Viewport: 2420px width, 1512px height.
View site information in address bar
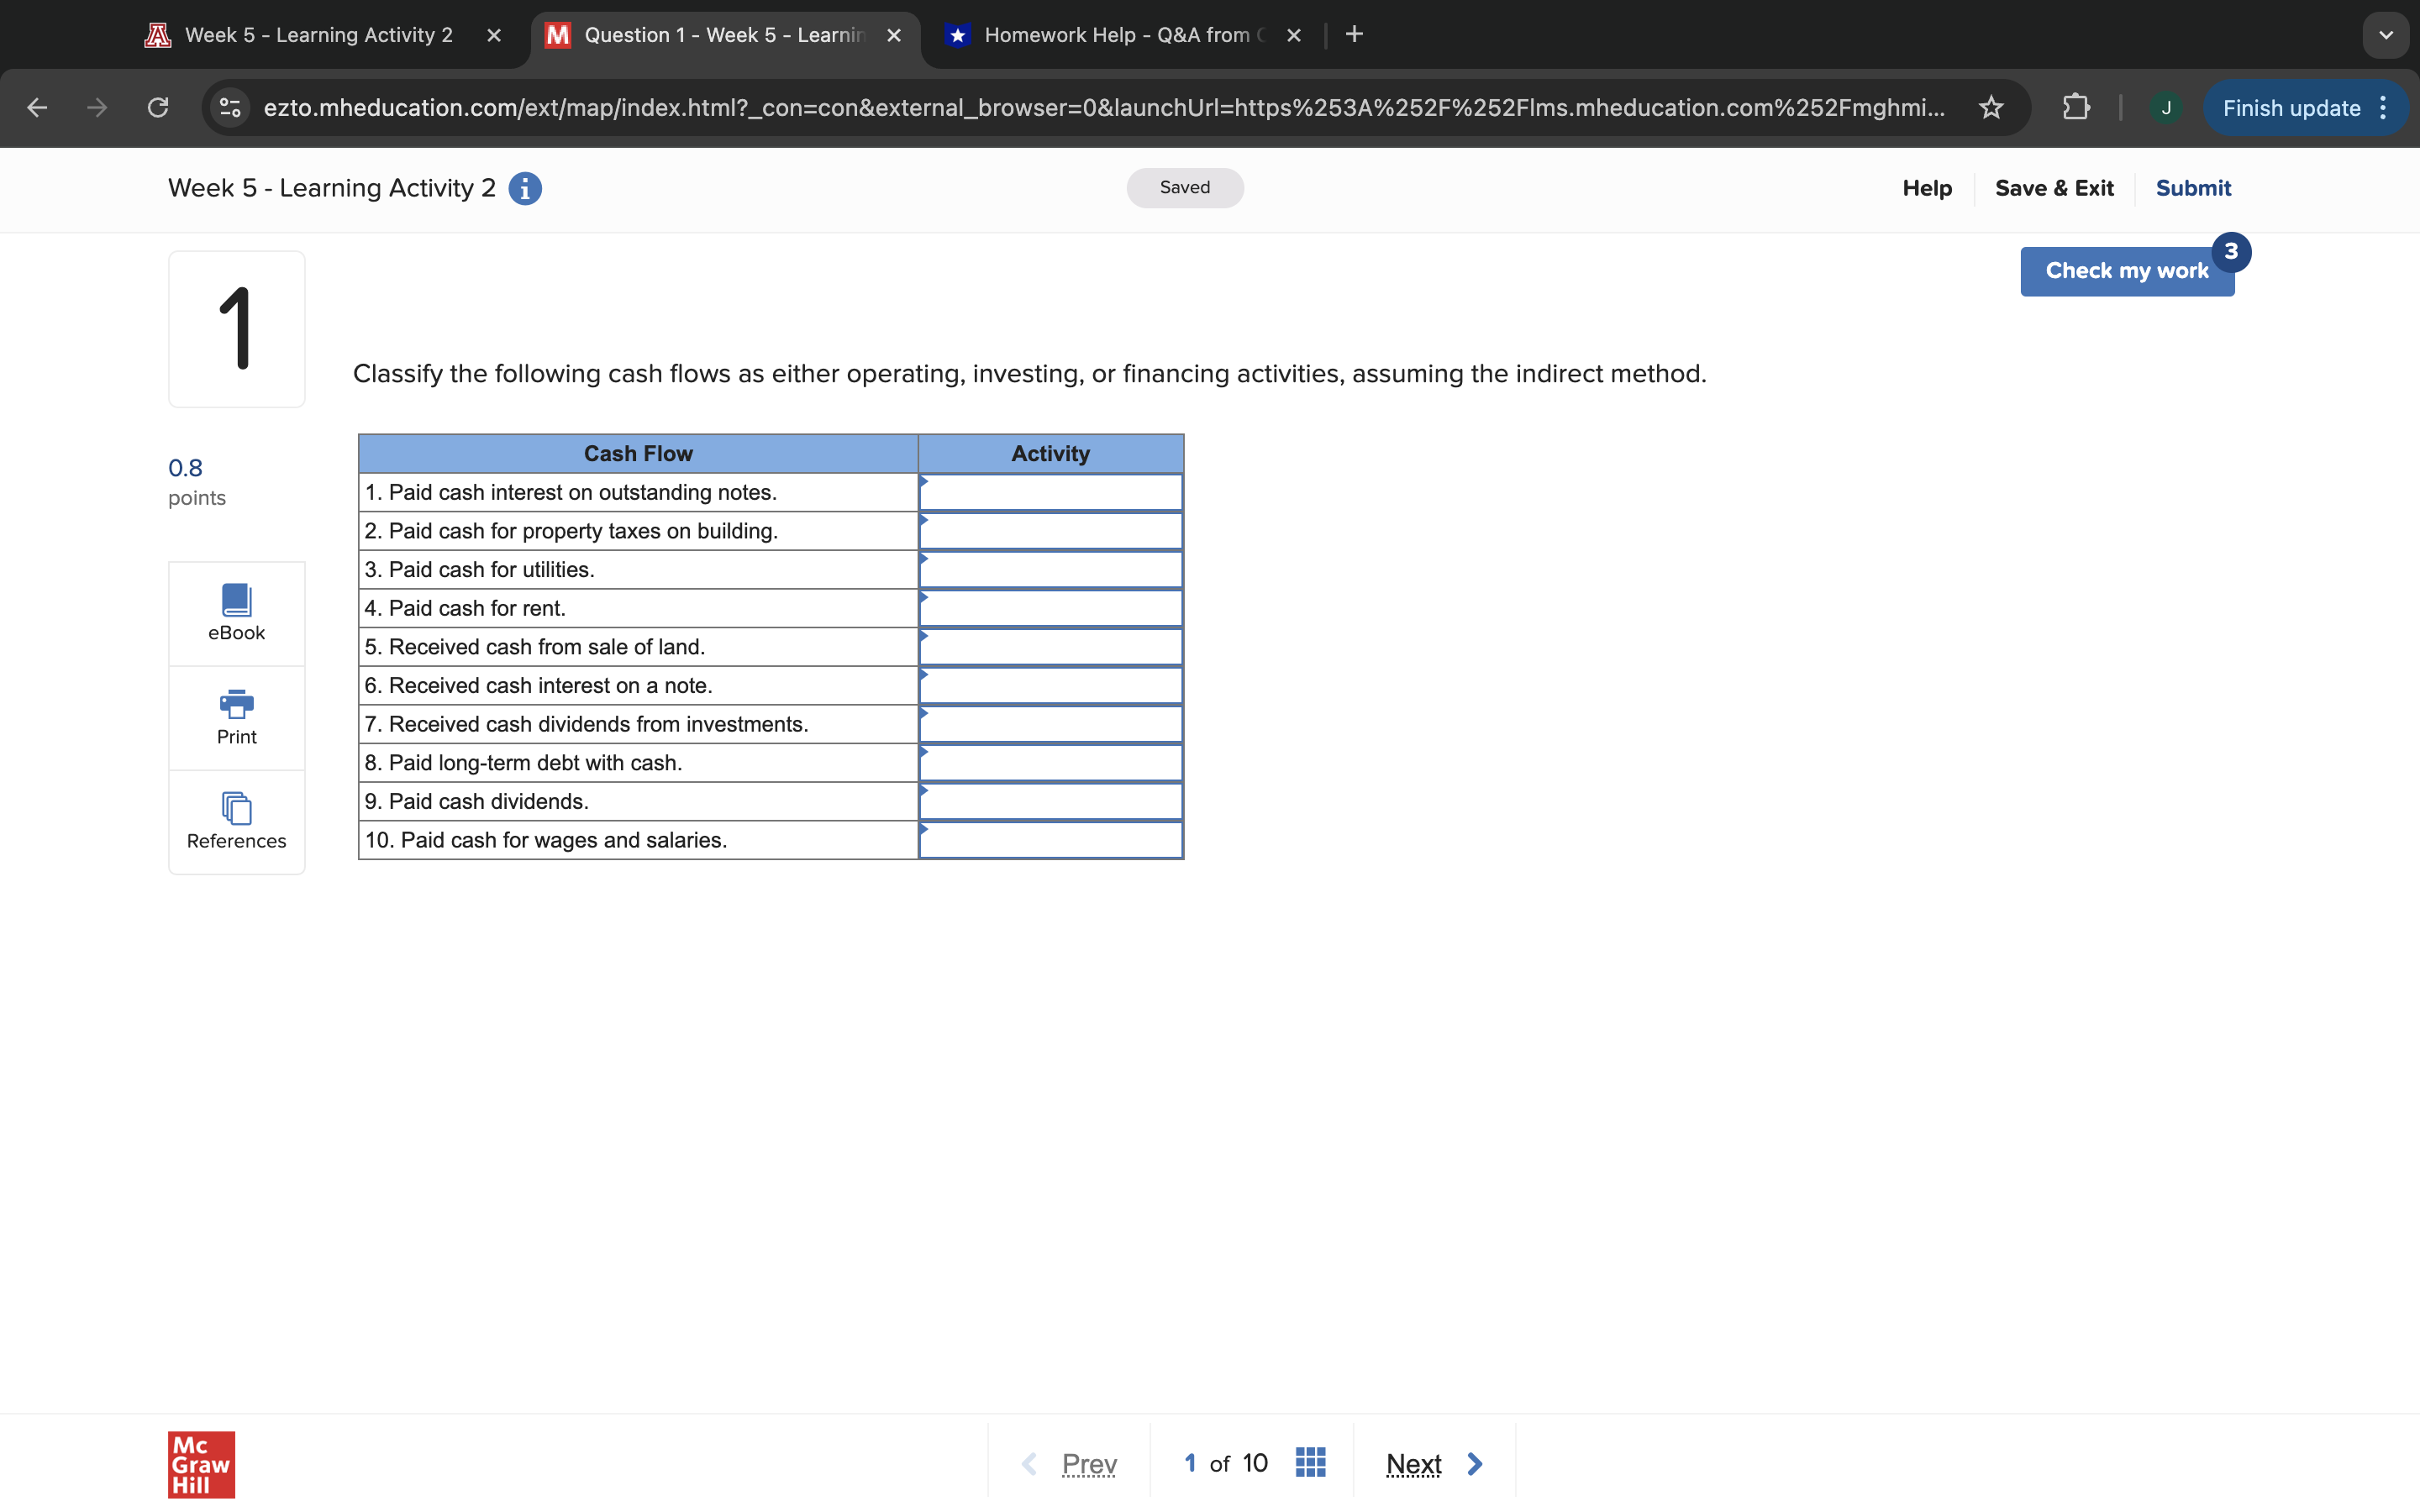tap(230, 108)
